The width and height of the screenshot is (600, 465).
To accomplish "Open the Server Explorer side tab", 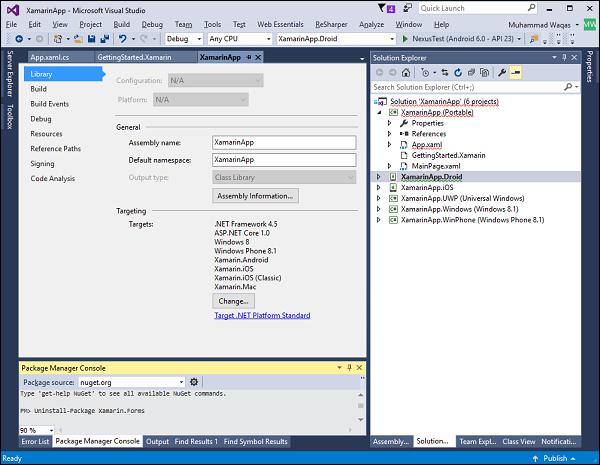I will click(x=10, y=73).
